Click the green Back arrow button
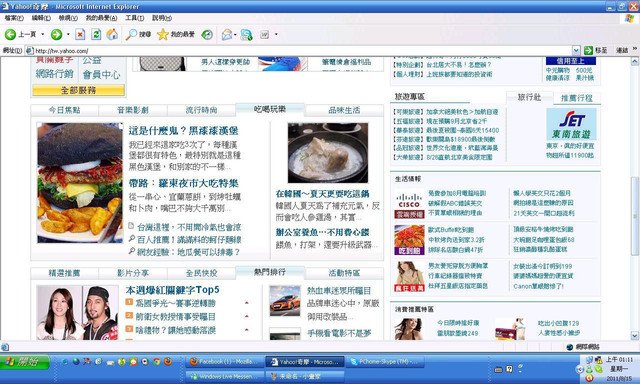Viewport: 640px width, 384px height. (11, 35)
